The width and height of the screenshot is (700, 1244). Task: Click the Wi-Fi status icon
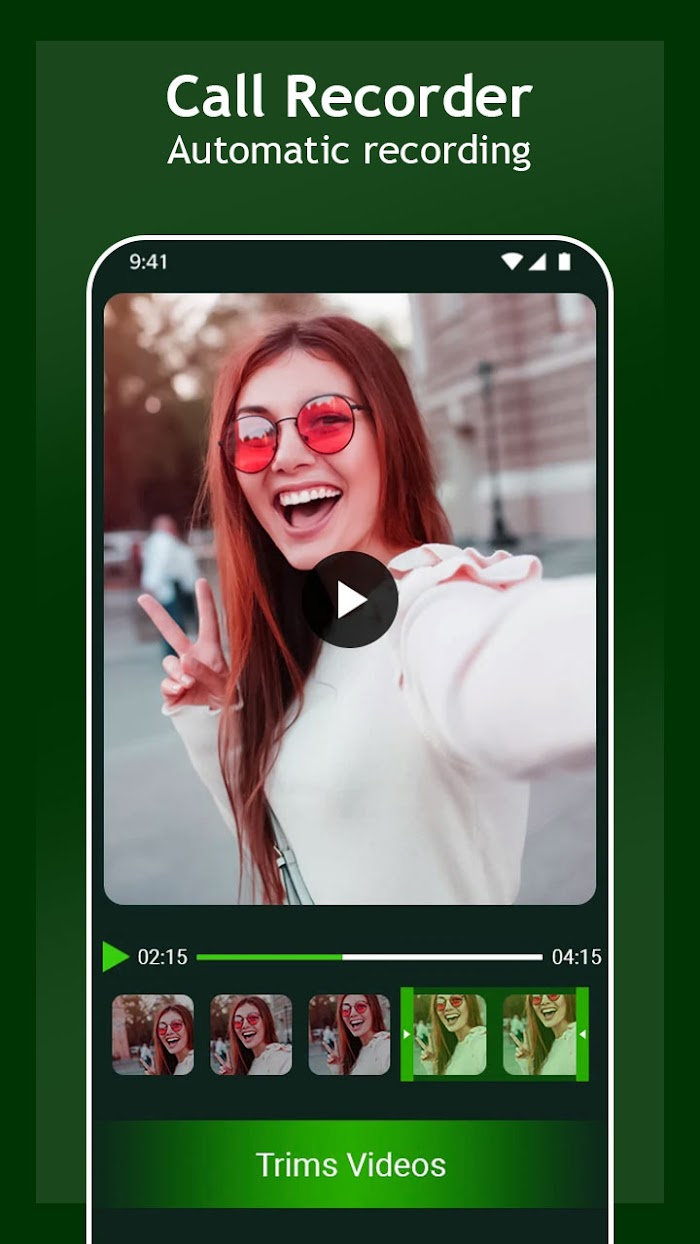(512, 262)
